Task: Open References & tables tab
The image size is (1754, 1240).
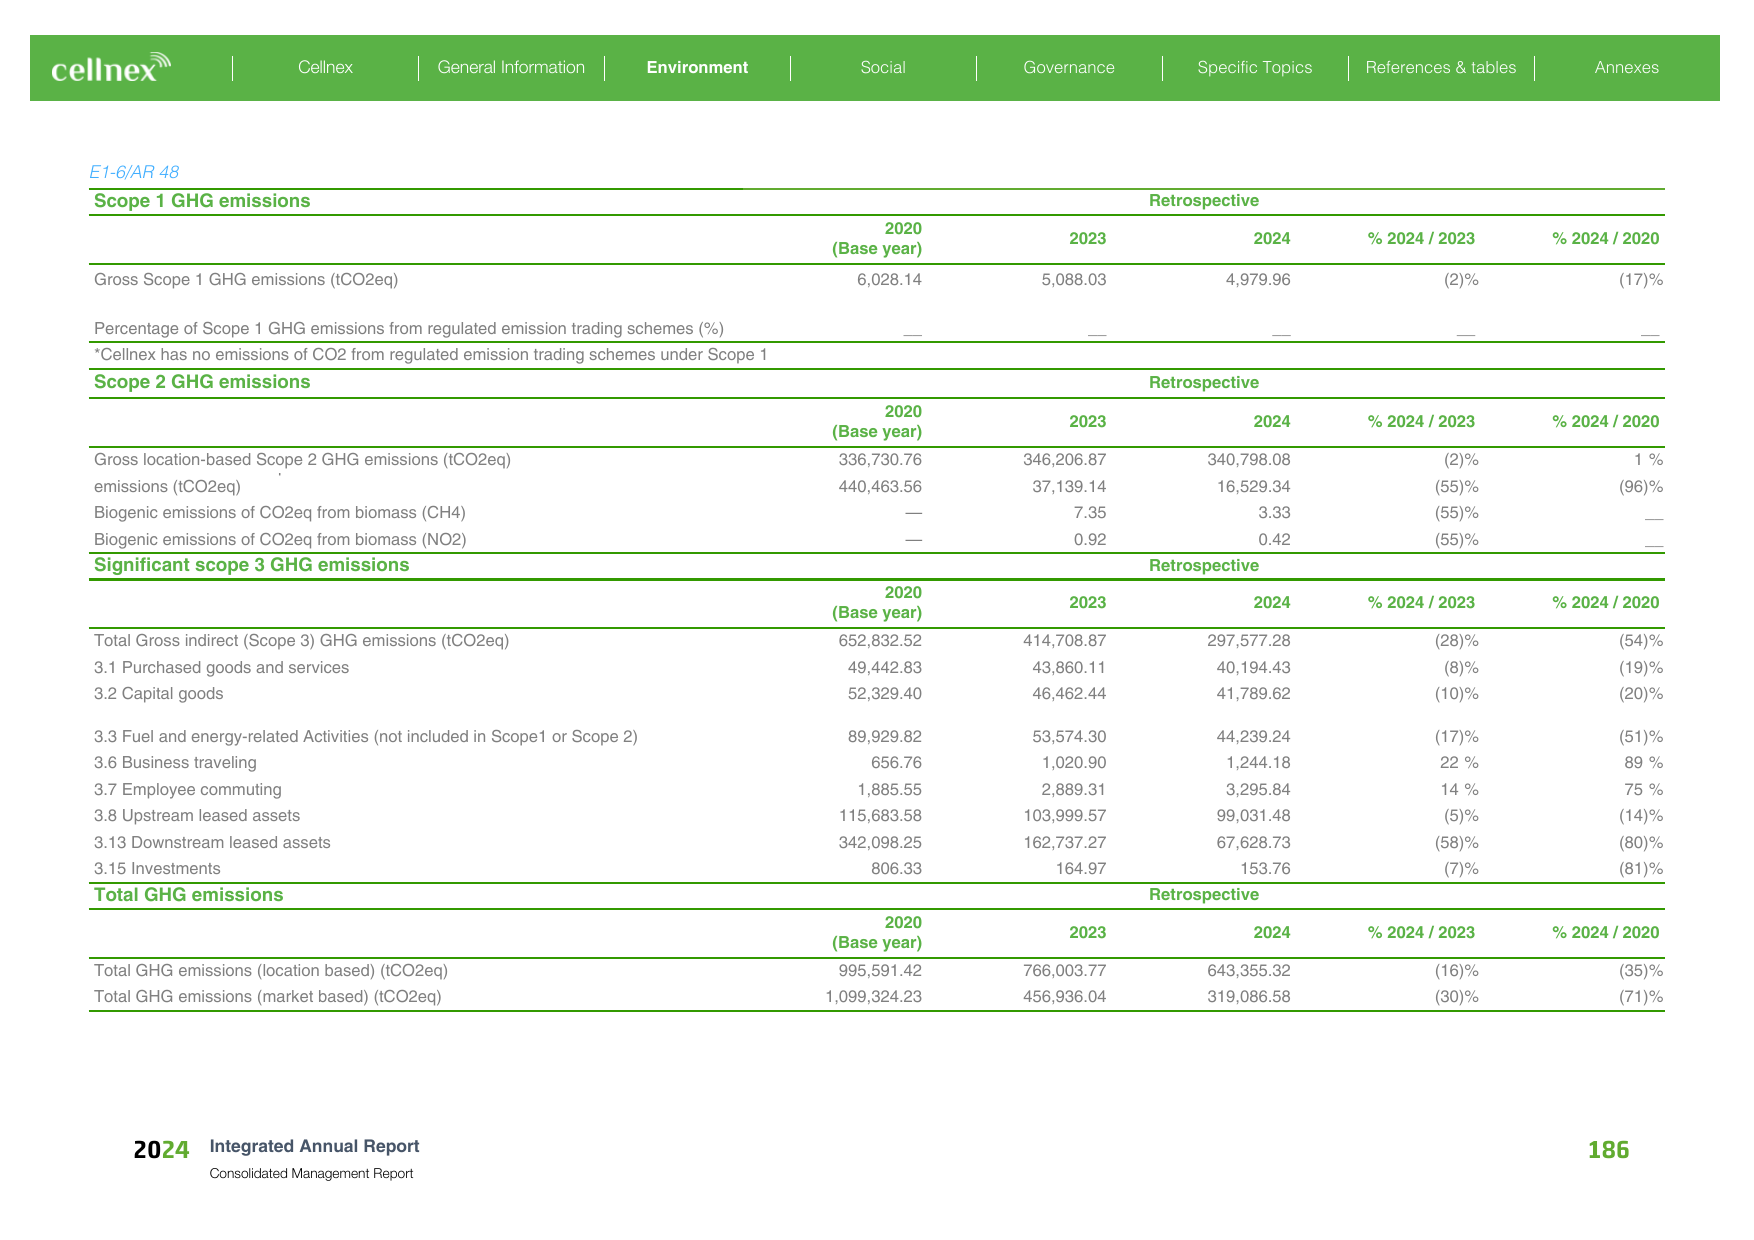Action: coord(1441,67)
